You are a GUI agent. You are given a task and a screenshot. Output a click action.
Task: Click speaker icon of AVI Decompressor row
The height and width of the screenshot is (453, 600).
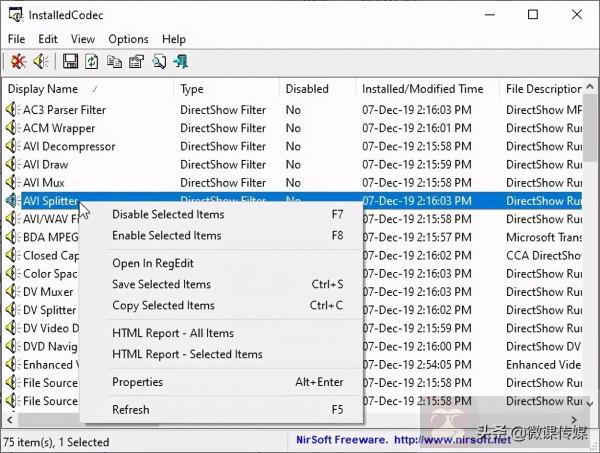coord(13,146)
